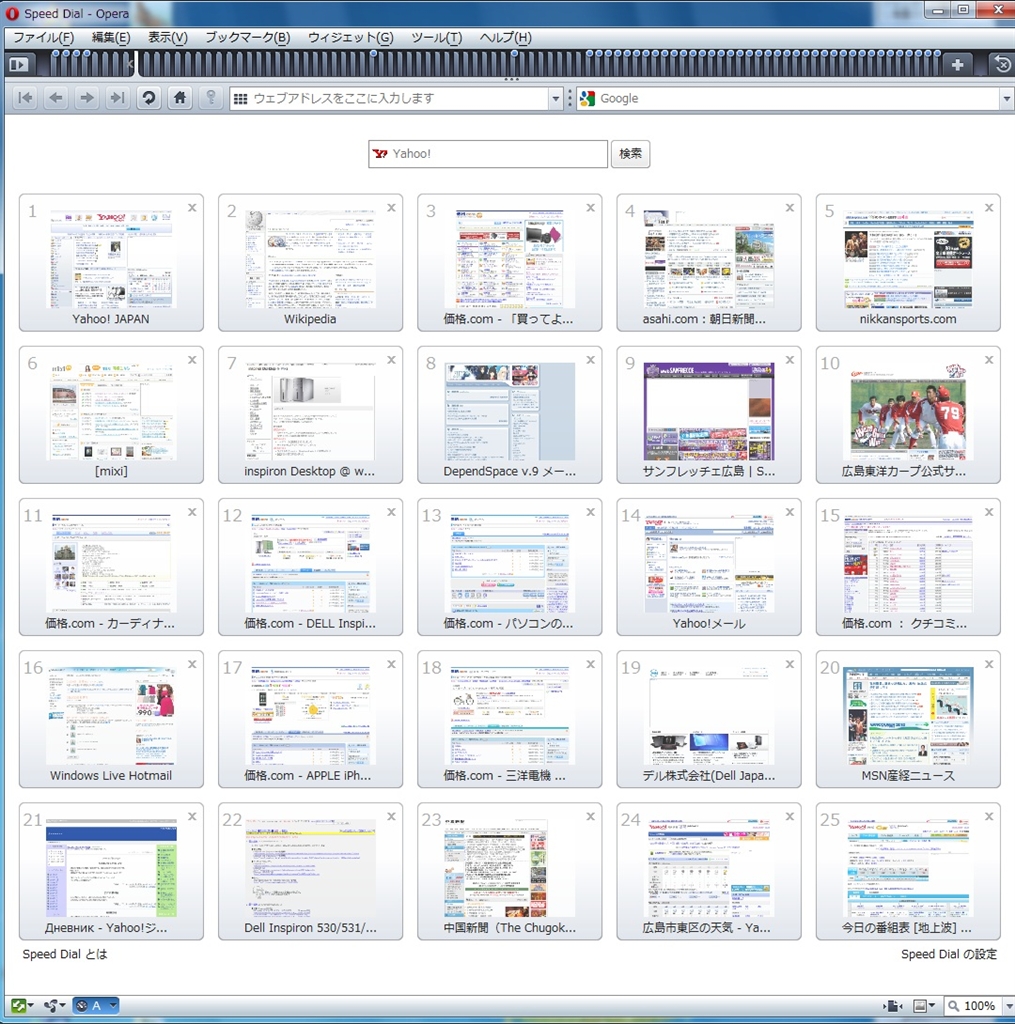The image size is (1015, 1024).
Task: Click the Google search engine icon
Action: [x=587, y=99]
